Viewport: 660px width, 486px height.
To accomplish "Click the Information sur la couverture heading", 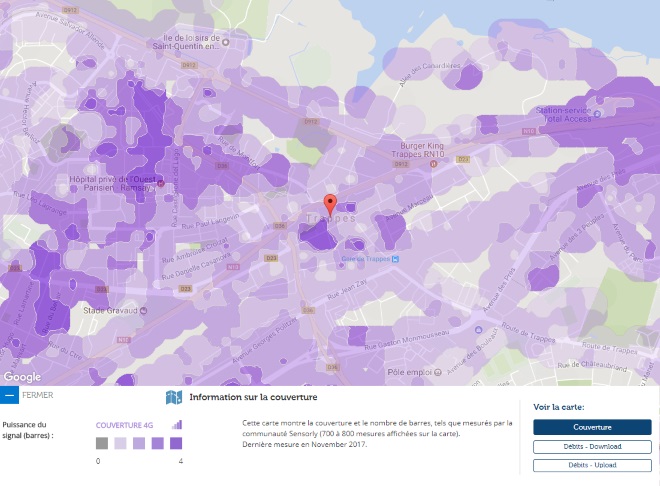I will tap(253, 398).
